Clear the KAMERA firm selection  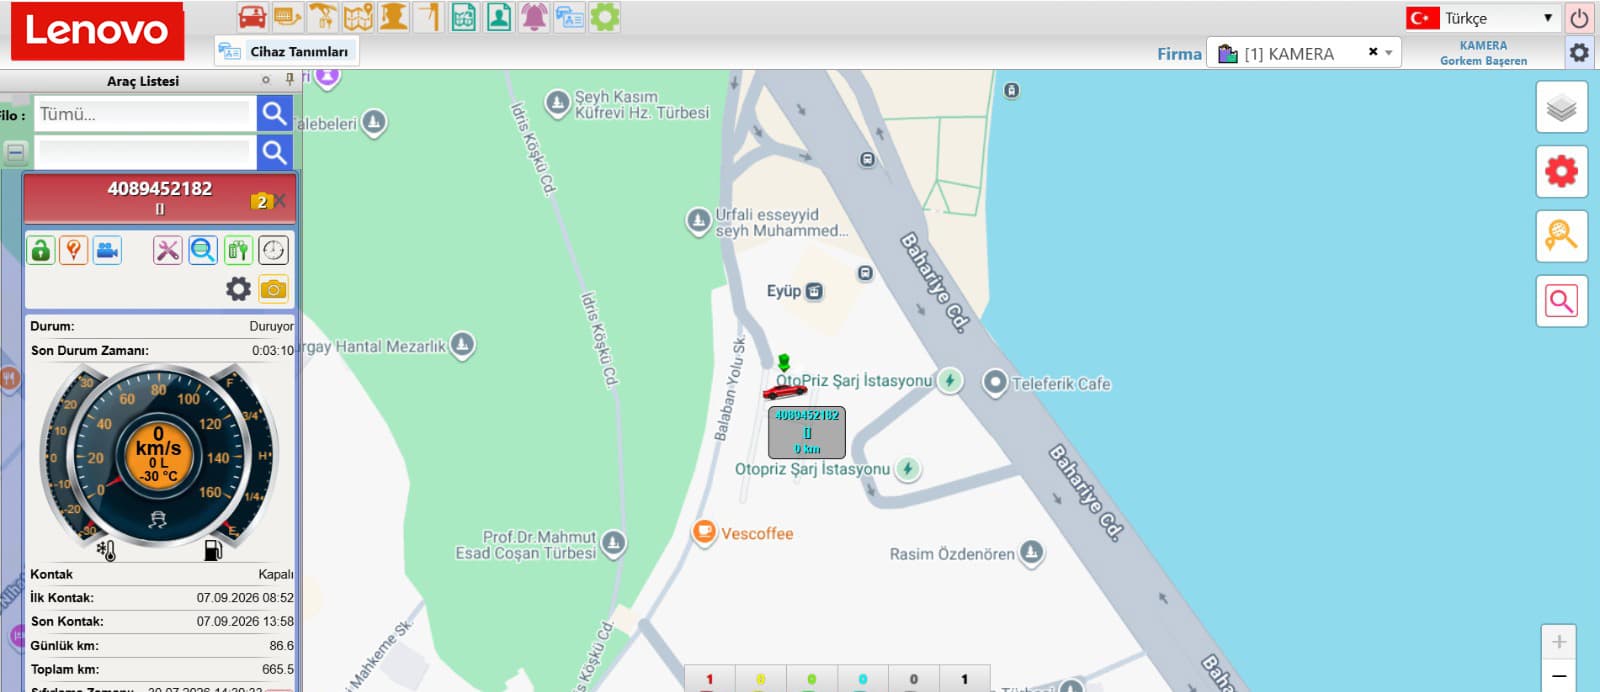1373,52
